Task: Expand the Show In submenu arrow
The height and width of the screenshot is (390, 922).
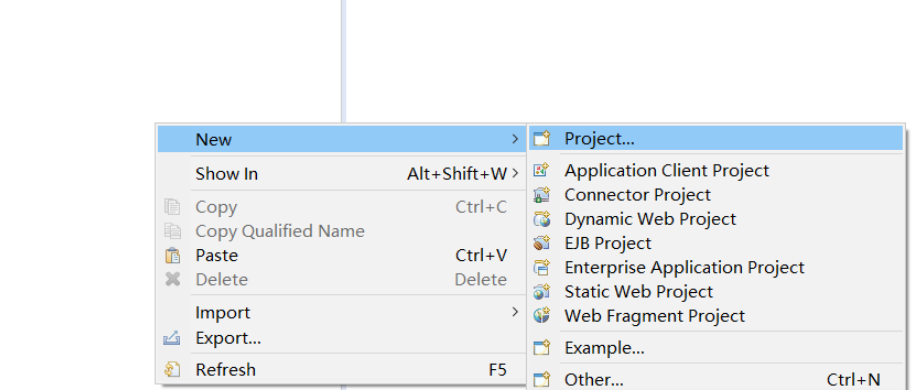Action: coord(515,174)
